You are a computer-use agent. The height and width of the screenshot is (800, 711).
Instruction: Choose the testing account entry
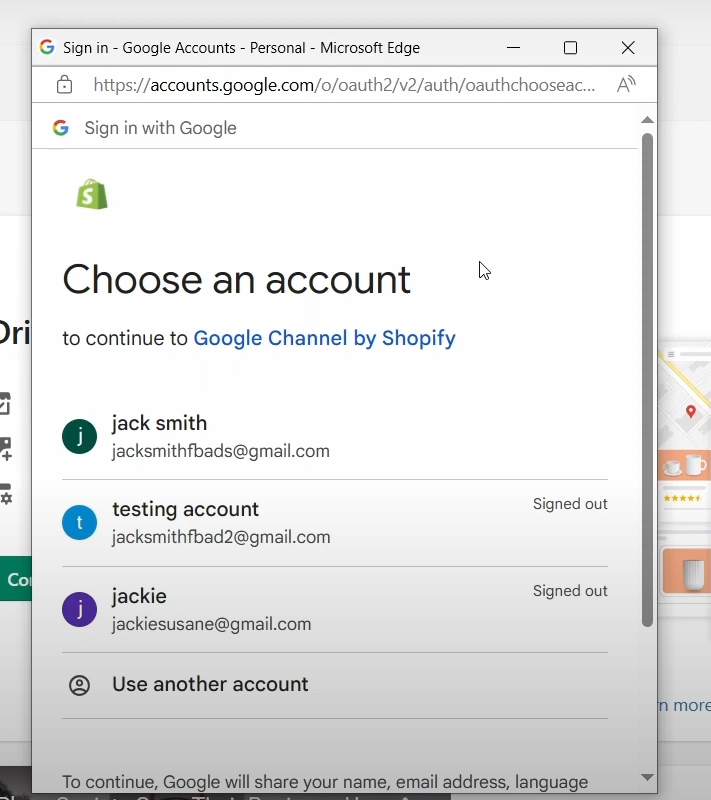(x=220, y=523)
